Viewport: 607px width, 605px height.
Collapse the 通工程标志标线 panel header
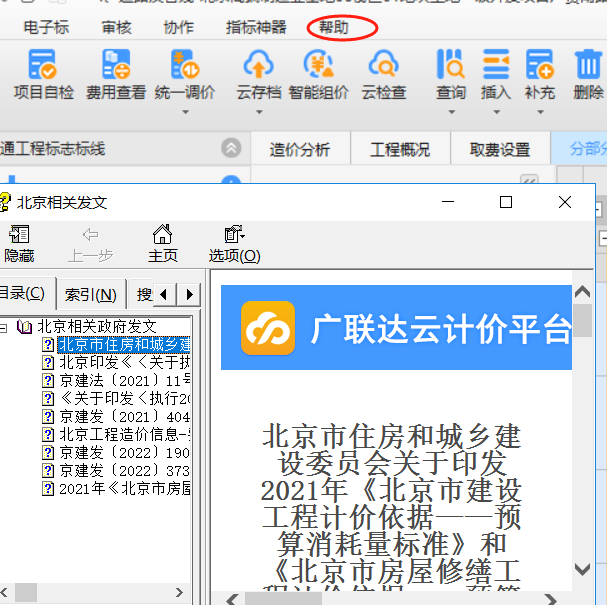(x=231, y=148)
